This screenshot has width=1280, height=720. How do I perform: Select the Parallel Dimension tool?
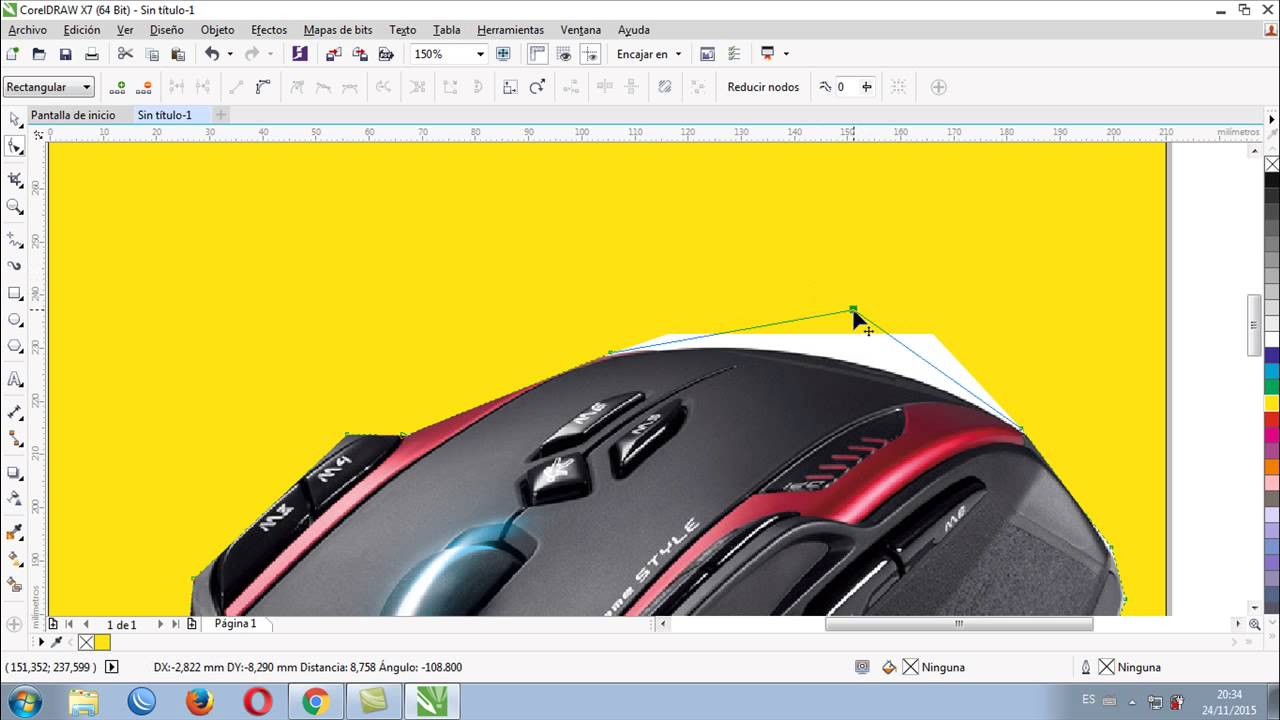[14, 413]
